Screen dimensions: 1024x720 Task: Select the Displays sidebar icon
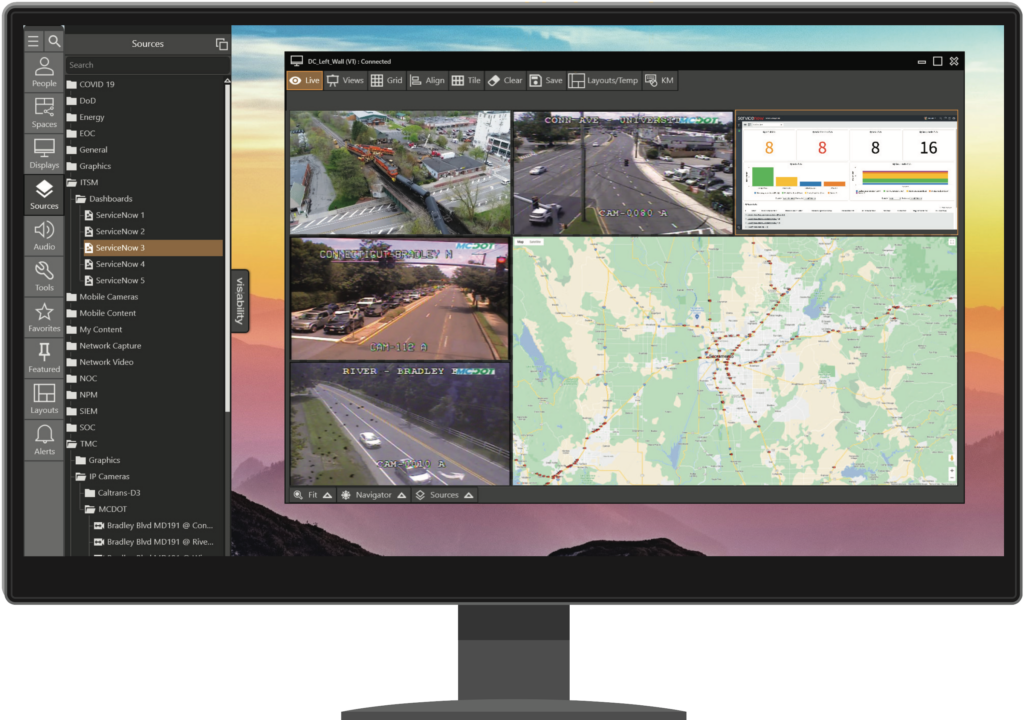tap(44, 154)
